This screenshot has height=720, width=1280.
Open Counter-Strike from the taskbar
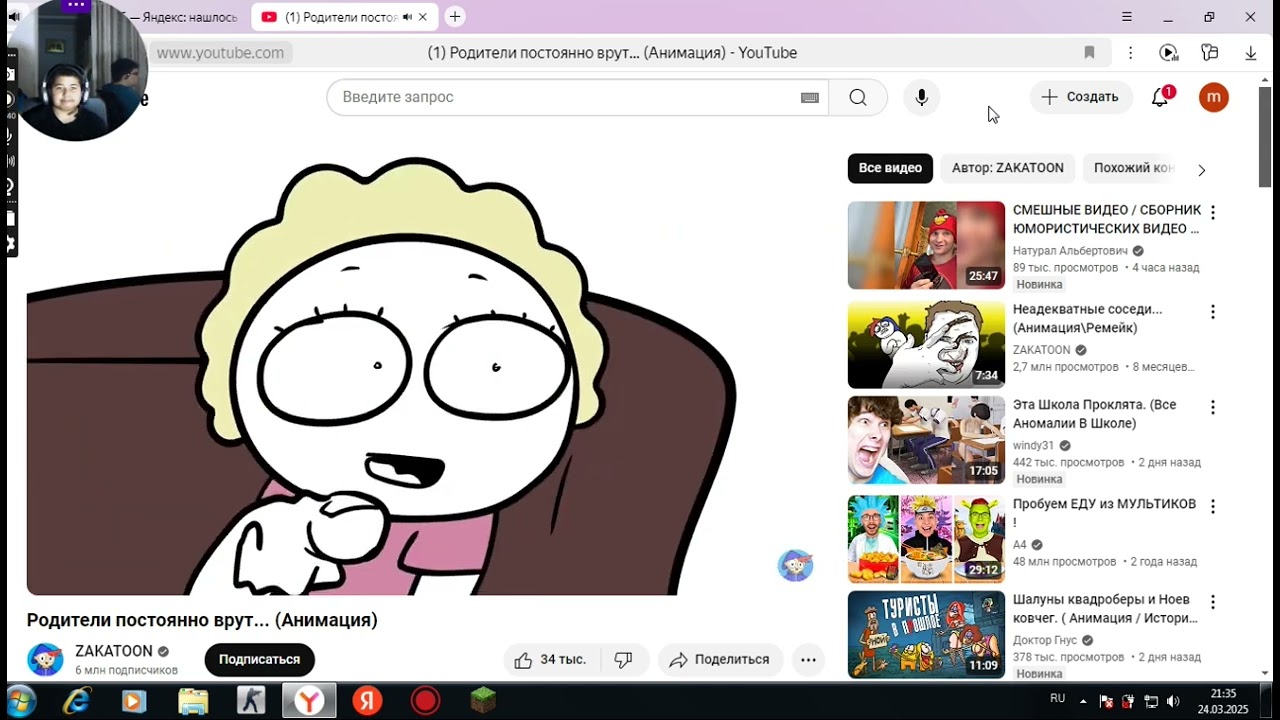(x=251, y=701)
